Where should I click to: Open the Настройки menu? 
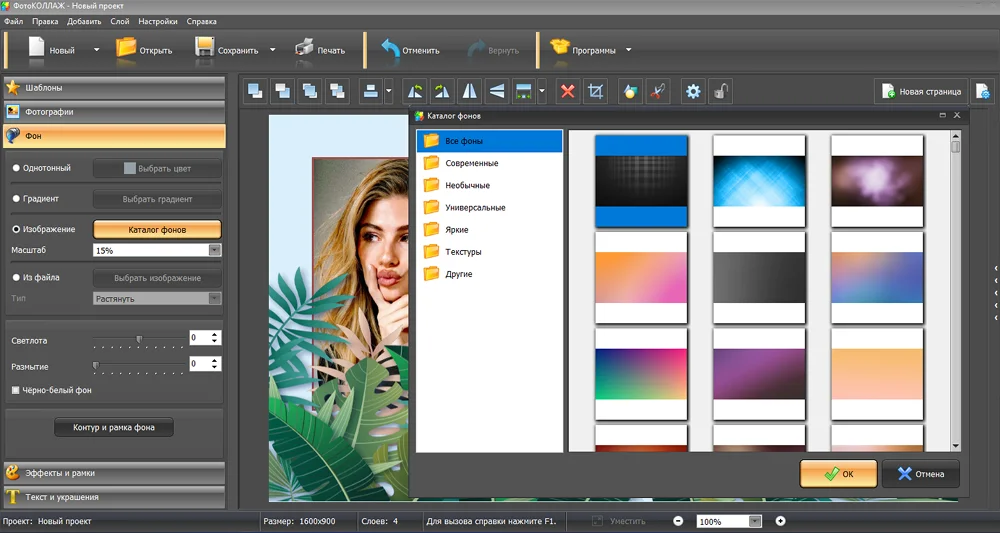(158, 21)
